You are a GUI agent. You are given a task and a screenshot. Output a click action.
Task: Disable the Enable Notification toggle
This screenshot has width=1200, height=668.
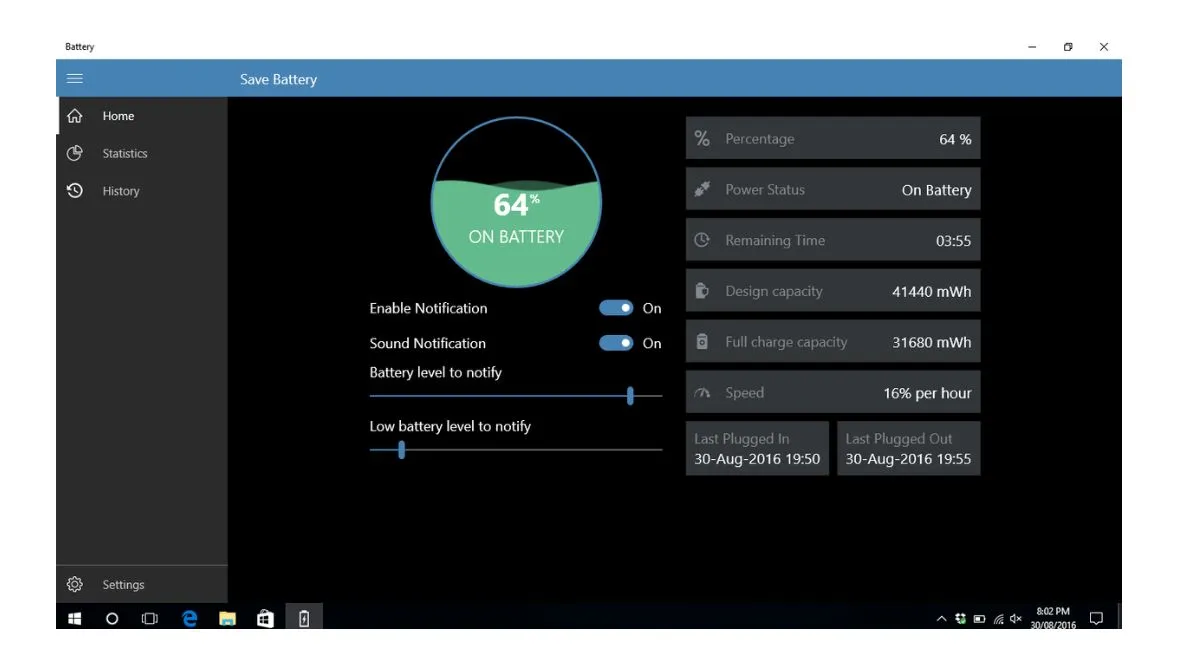(x=616, y=308)
